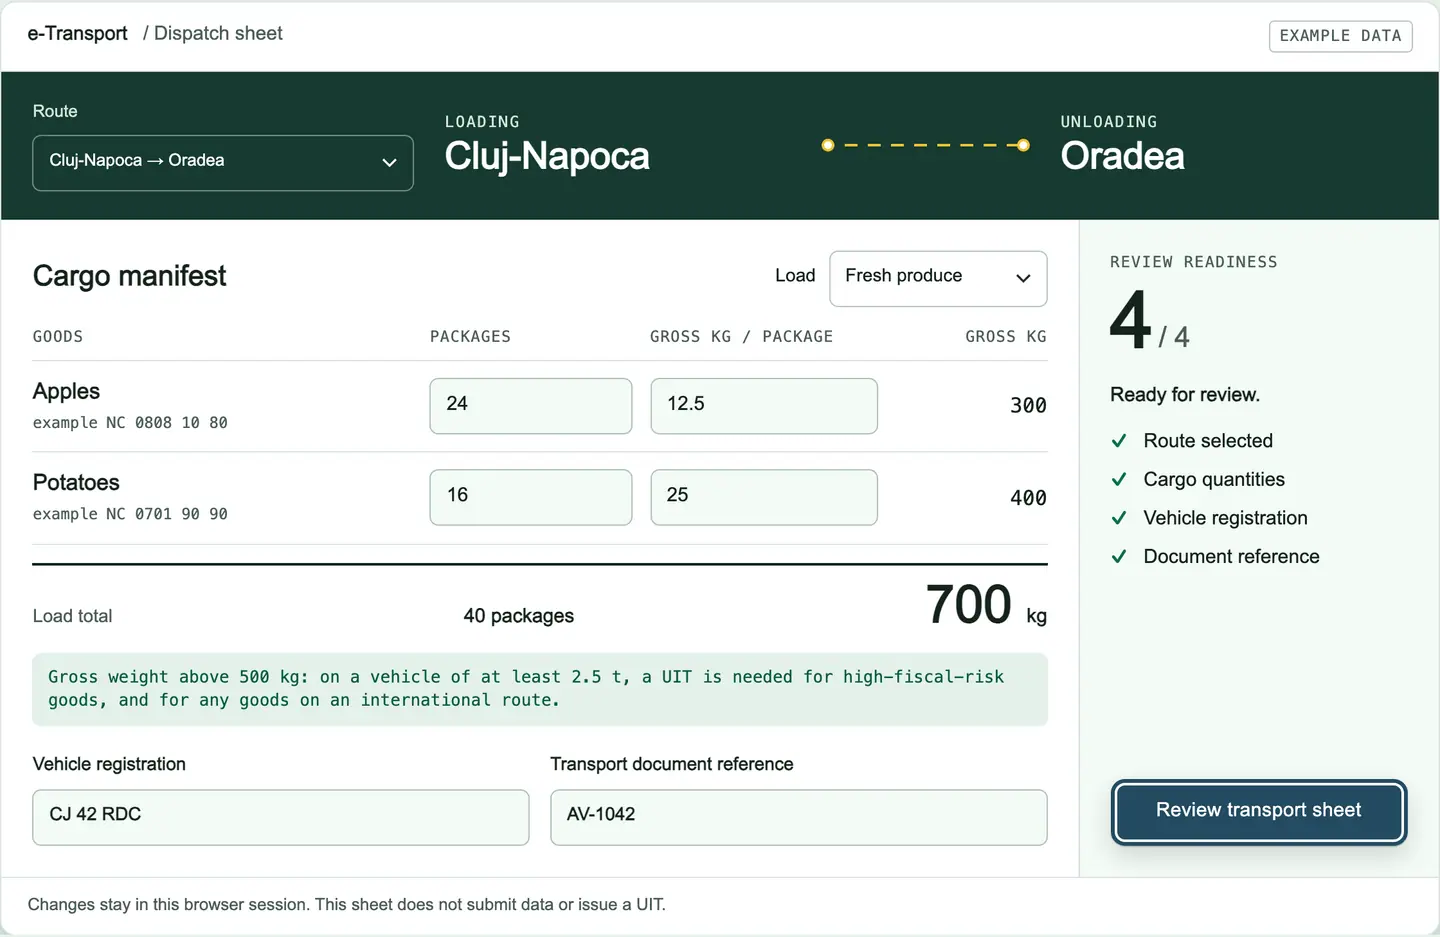Edit the Potatoes gross kg per package field
Image resolution: width=1440 pixels, height=937 pixels.
[x=764, y=497]
